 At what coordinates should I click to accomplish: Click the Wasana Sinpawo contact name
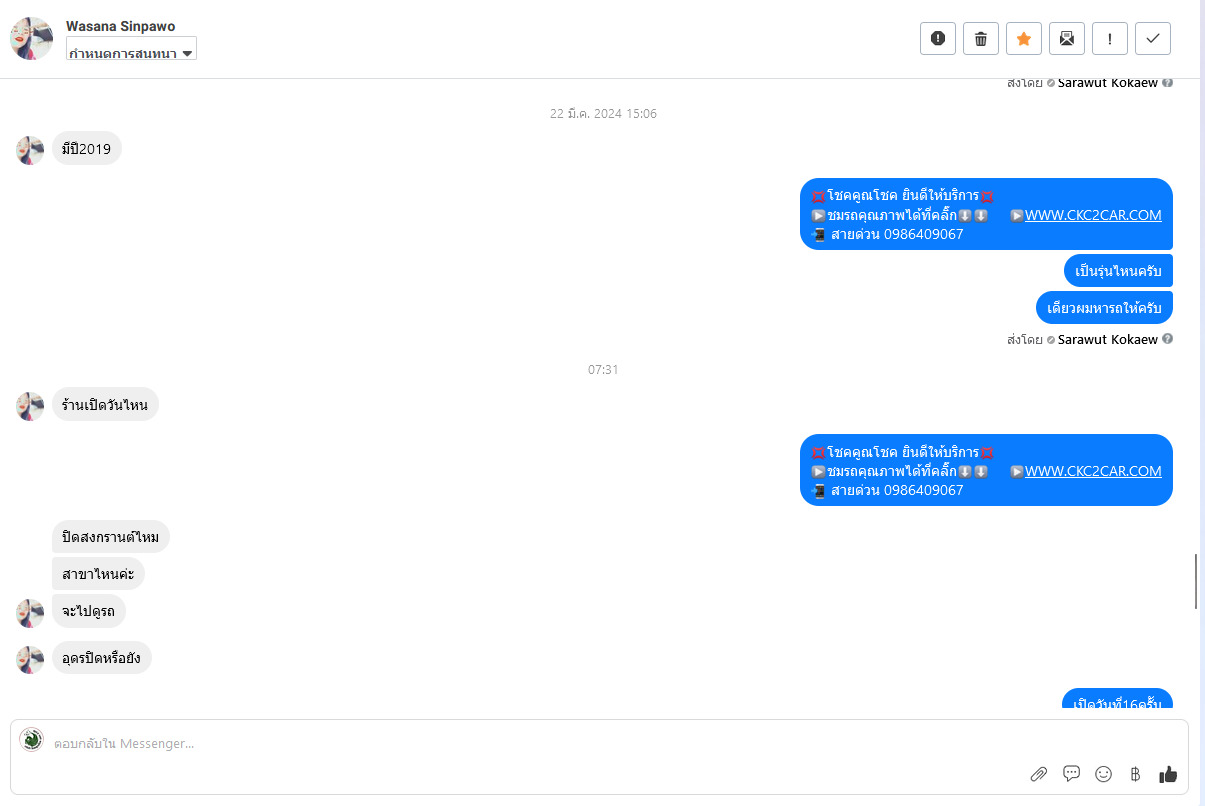pos(120,26)
